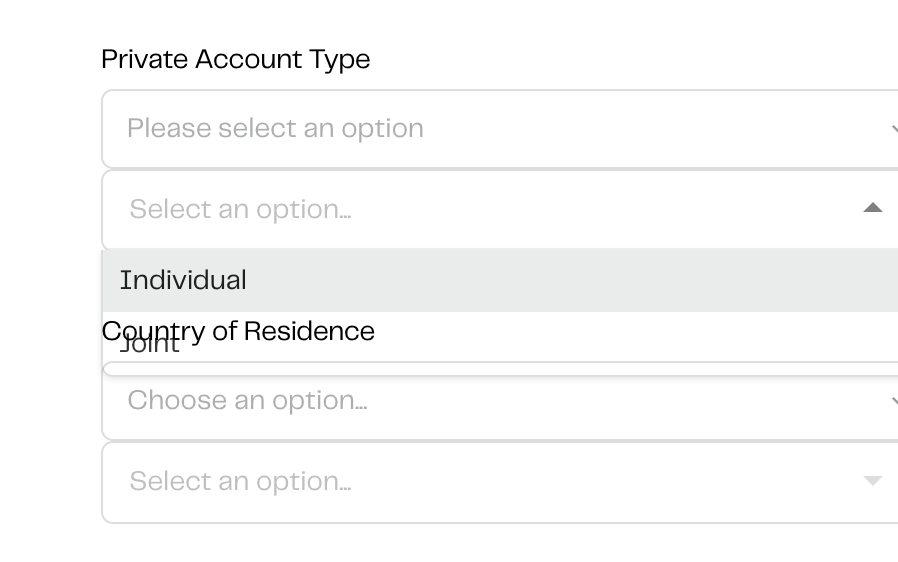Click the chevron beside "Choose an option..."
Screen dimensions: 898x562
pyautogui.click(x=893, y=401)
